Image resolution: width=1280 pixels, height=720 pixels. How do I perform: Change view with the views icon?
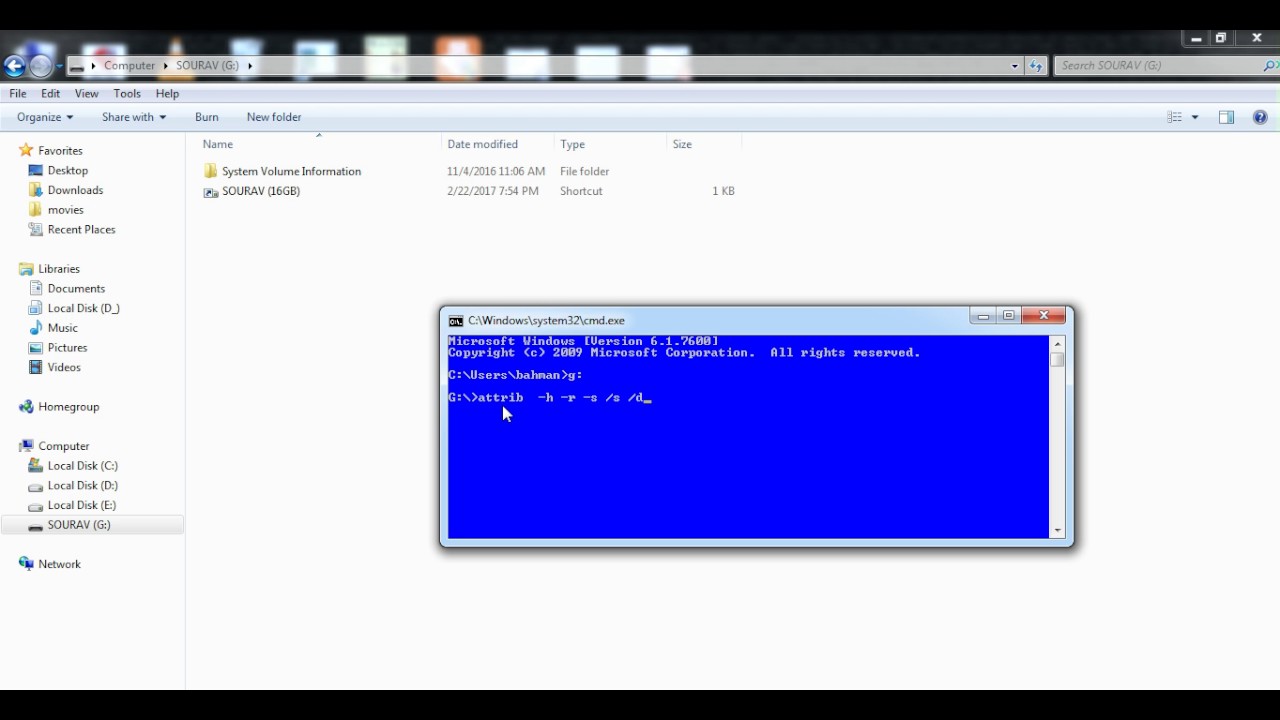[x=1175, y=117]
